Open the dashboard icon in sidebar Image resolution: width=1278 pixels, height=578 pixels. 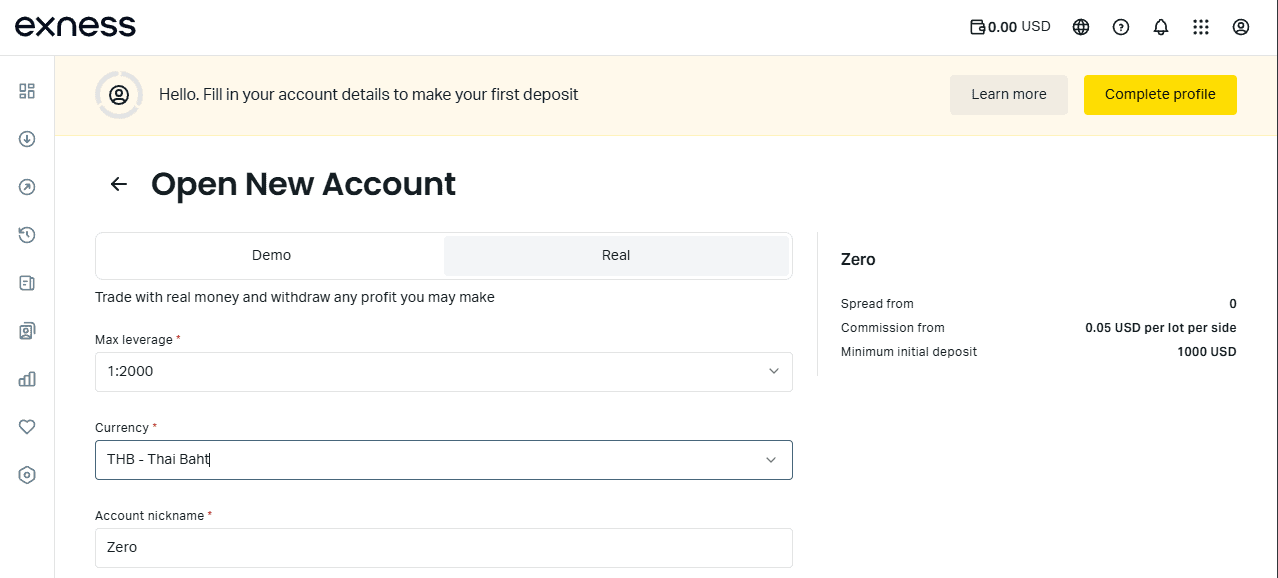[x=27, y=91]
